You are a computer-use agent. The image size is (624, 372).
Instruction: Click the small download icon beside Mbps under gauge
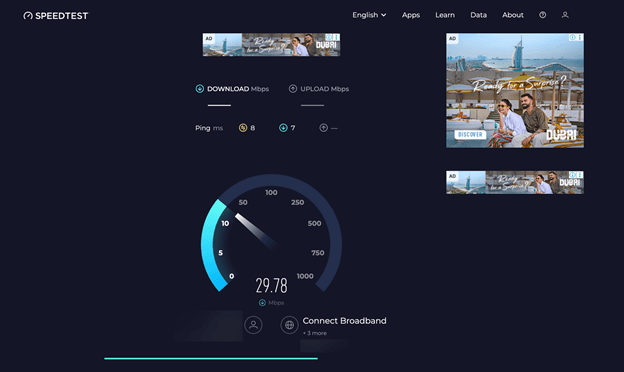click(x=262, y=303)
